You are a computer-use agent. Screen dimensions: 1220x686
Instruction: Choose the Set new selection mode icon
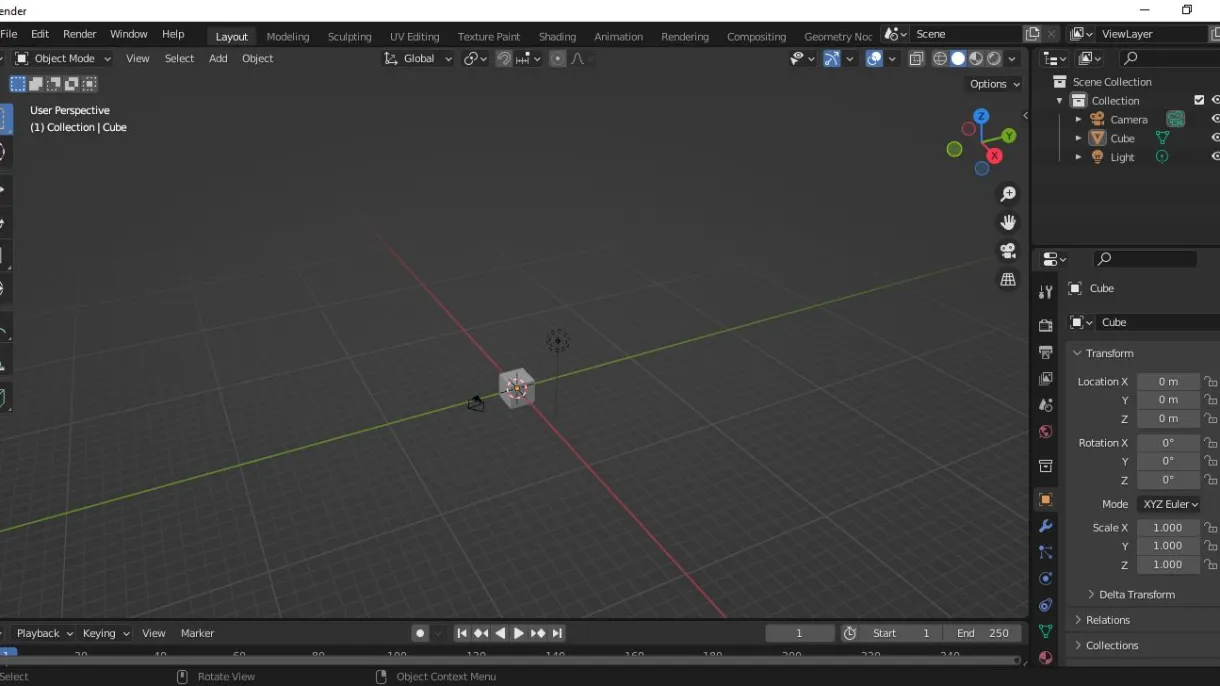point(17,84)
